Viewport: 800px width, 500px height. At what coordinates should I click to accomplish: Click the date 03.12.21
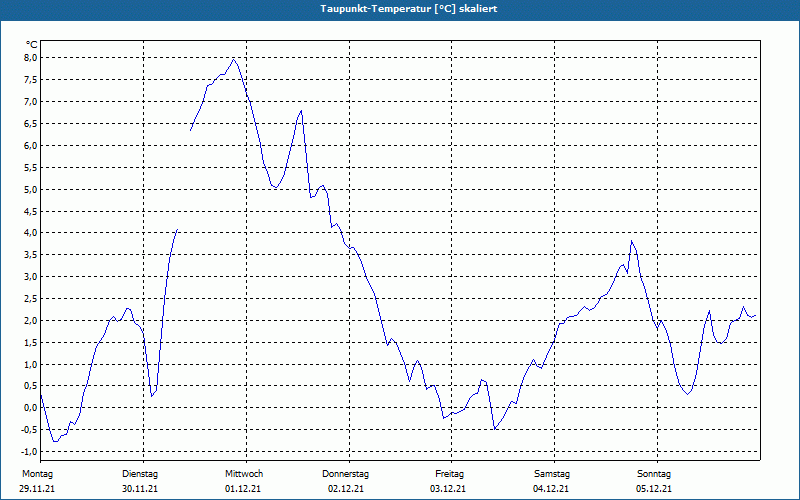tap(448, 489)
